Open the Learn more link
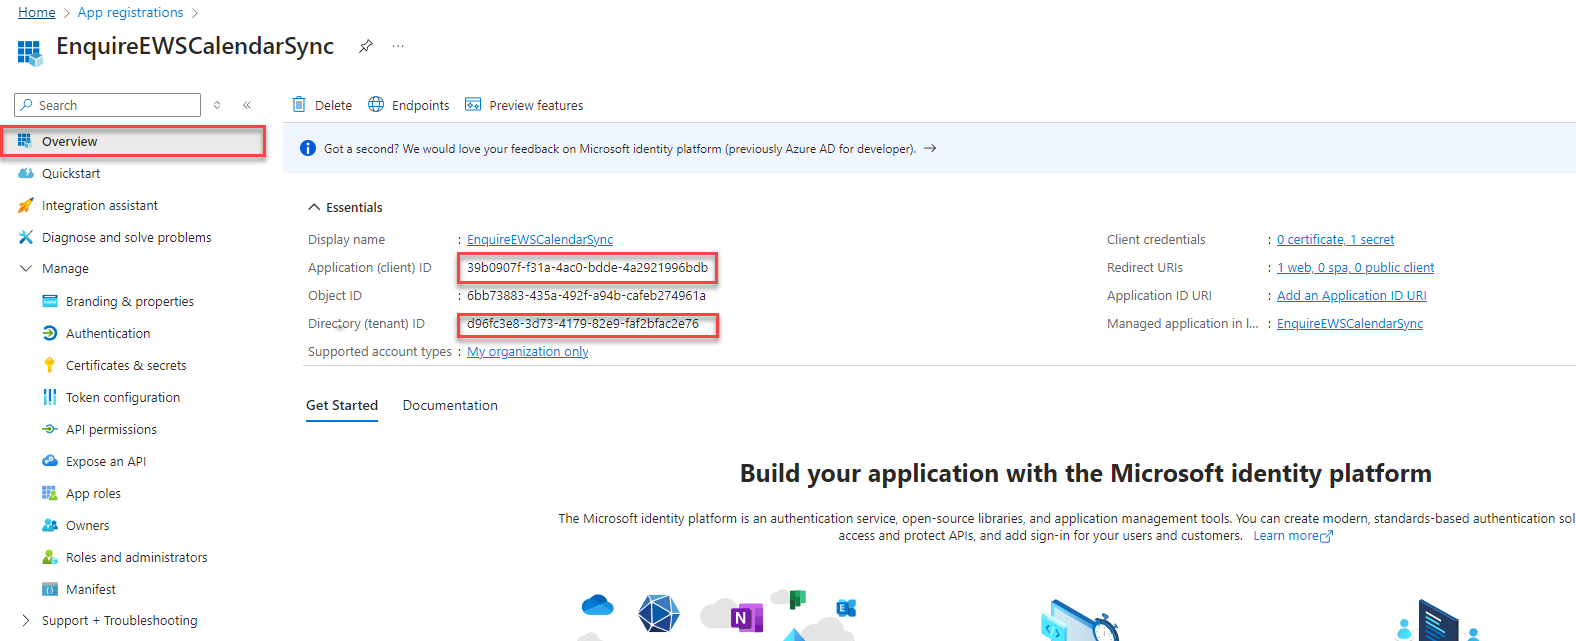Screen dimensions: 1576x641 pyautogui.click(x=1293, y=536)
